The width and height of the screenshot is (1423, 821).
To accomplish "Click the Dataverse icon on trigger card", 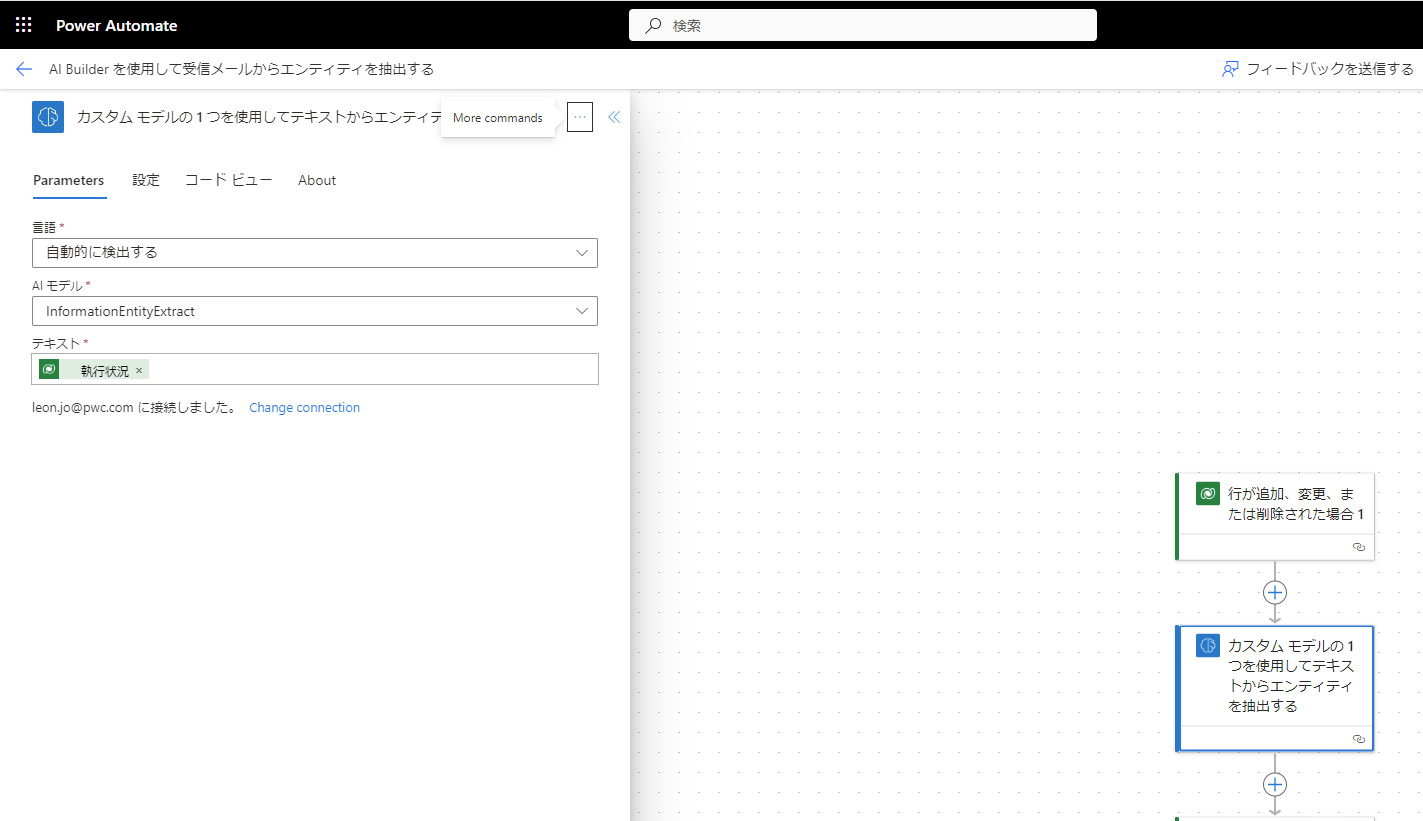I will (1207, 493).
